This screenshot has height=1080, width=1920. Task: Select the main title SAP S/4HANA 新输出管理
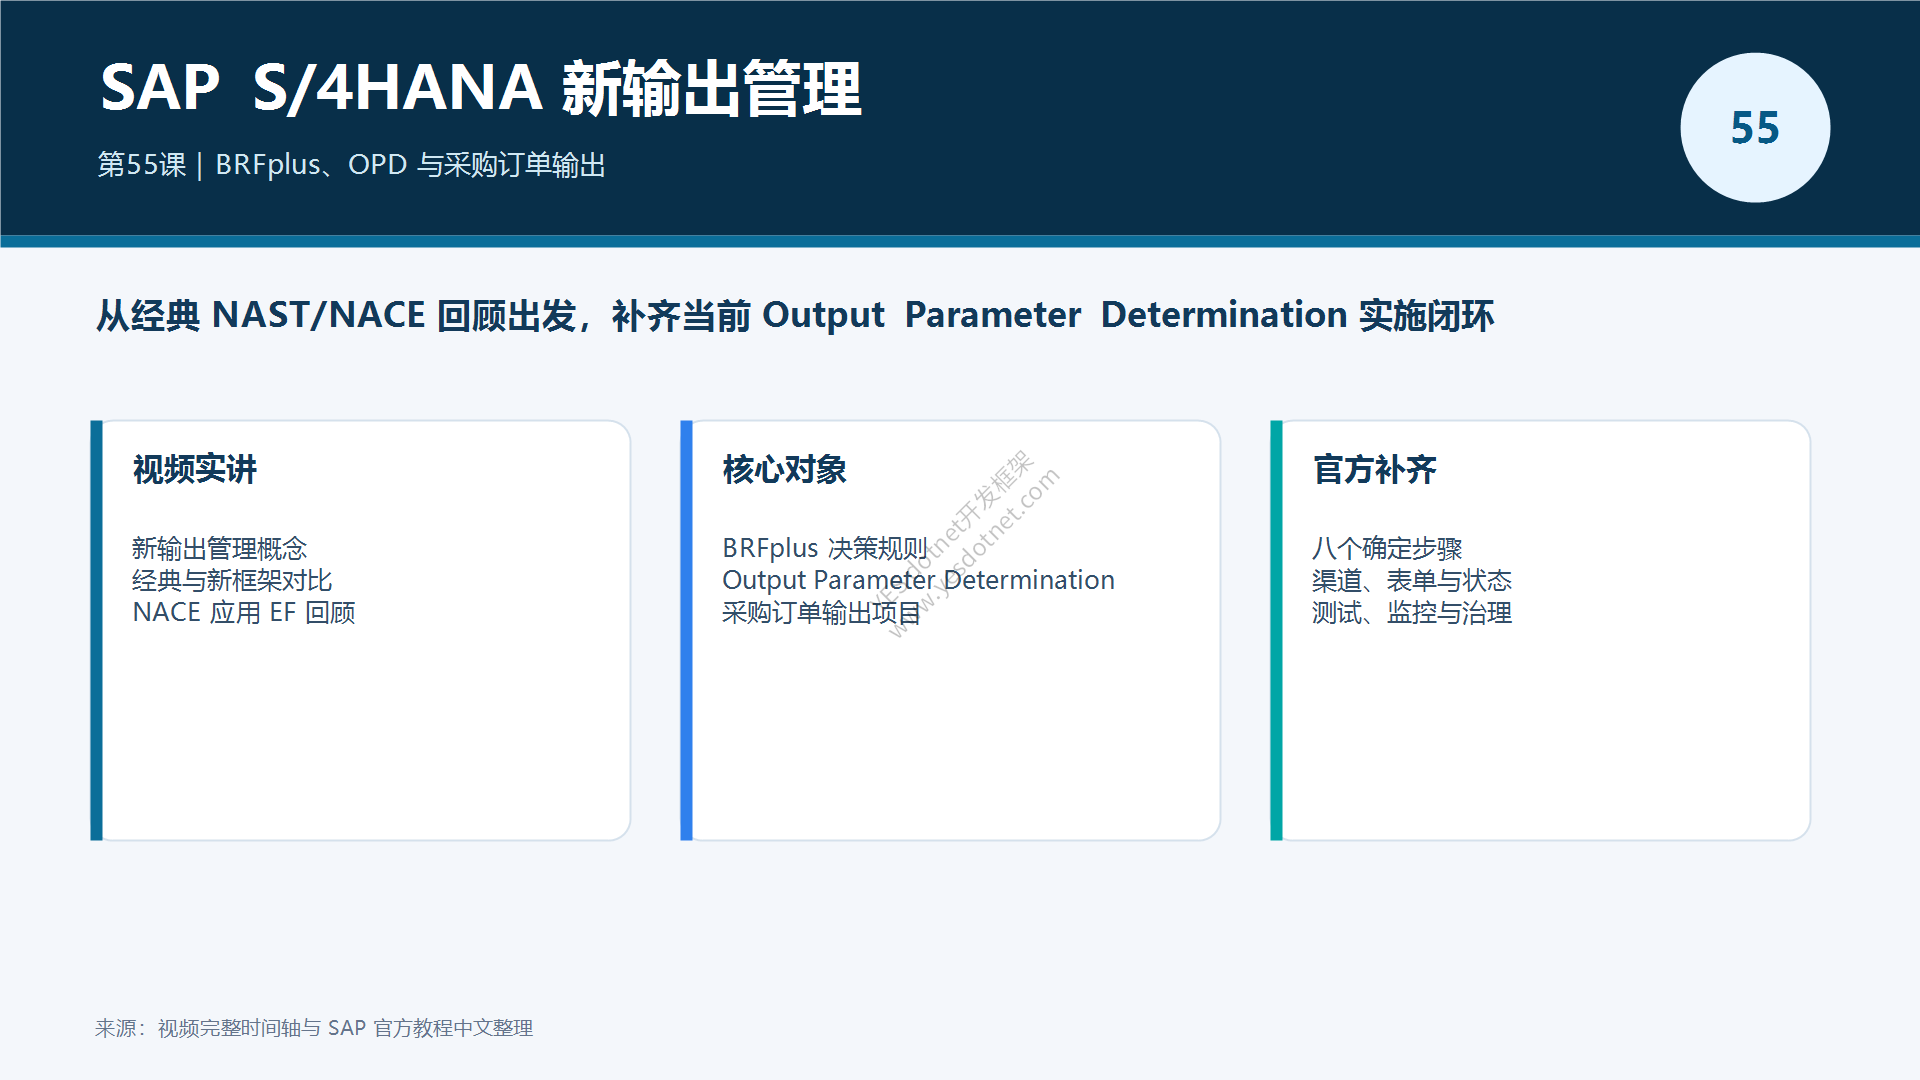point(481,88)
